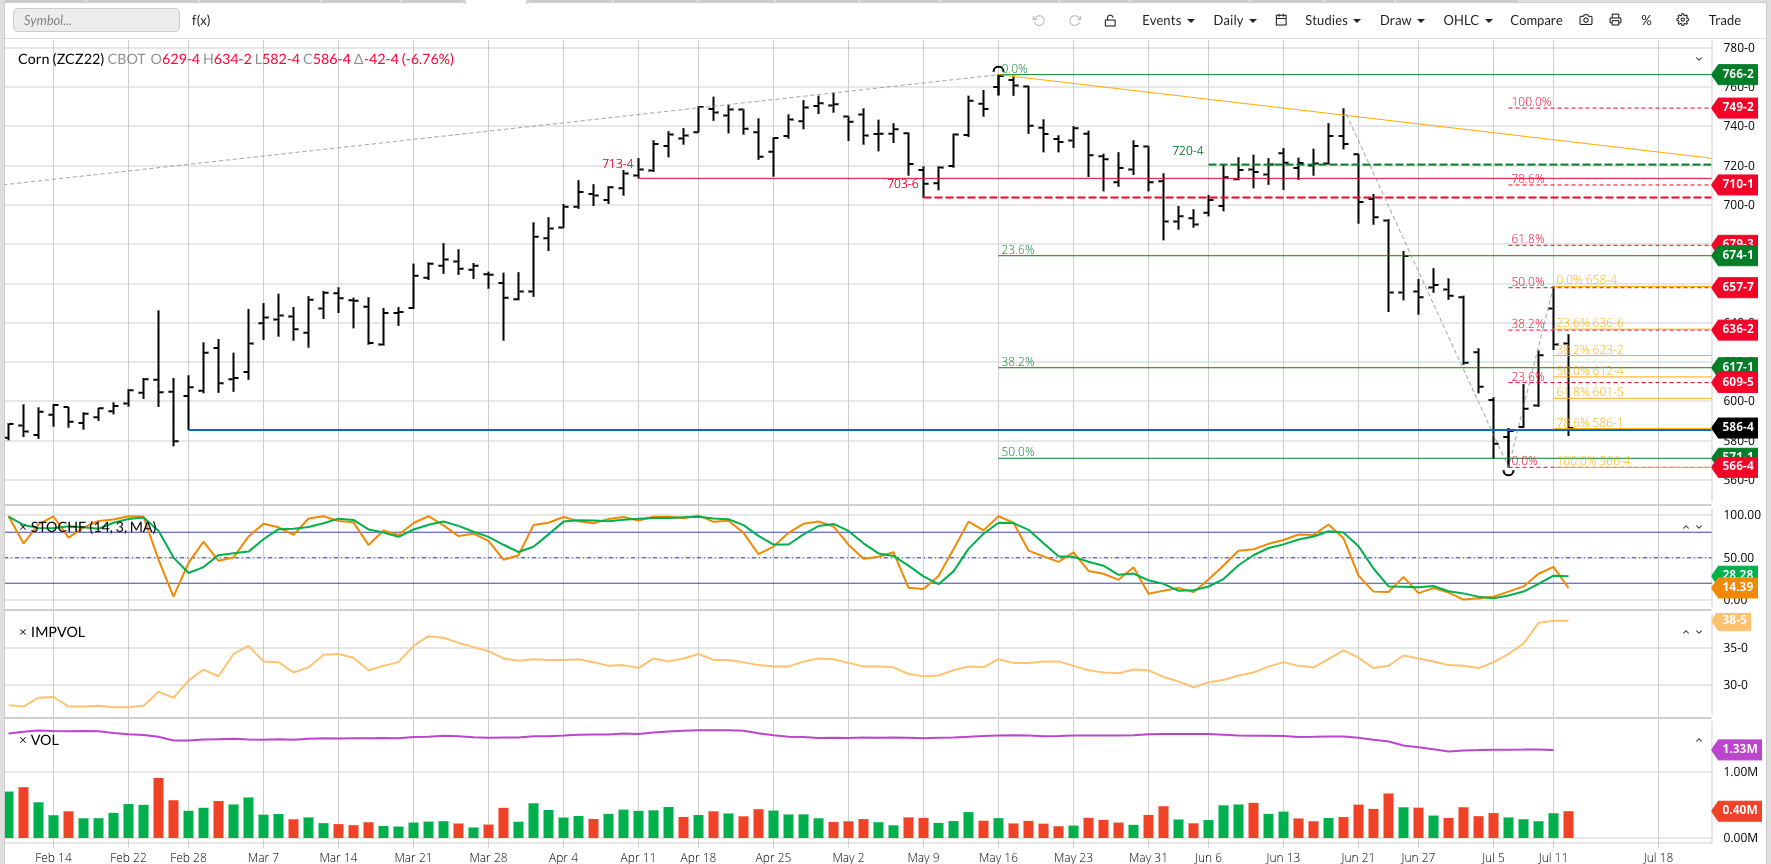Redo the last chart action
The image size is (1771, 864).
1075,20
